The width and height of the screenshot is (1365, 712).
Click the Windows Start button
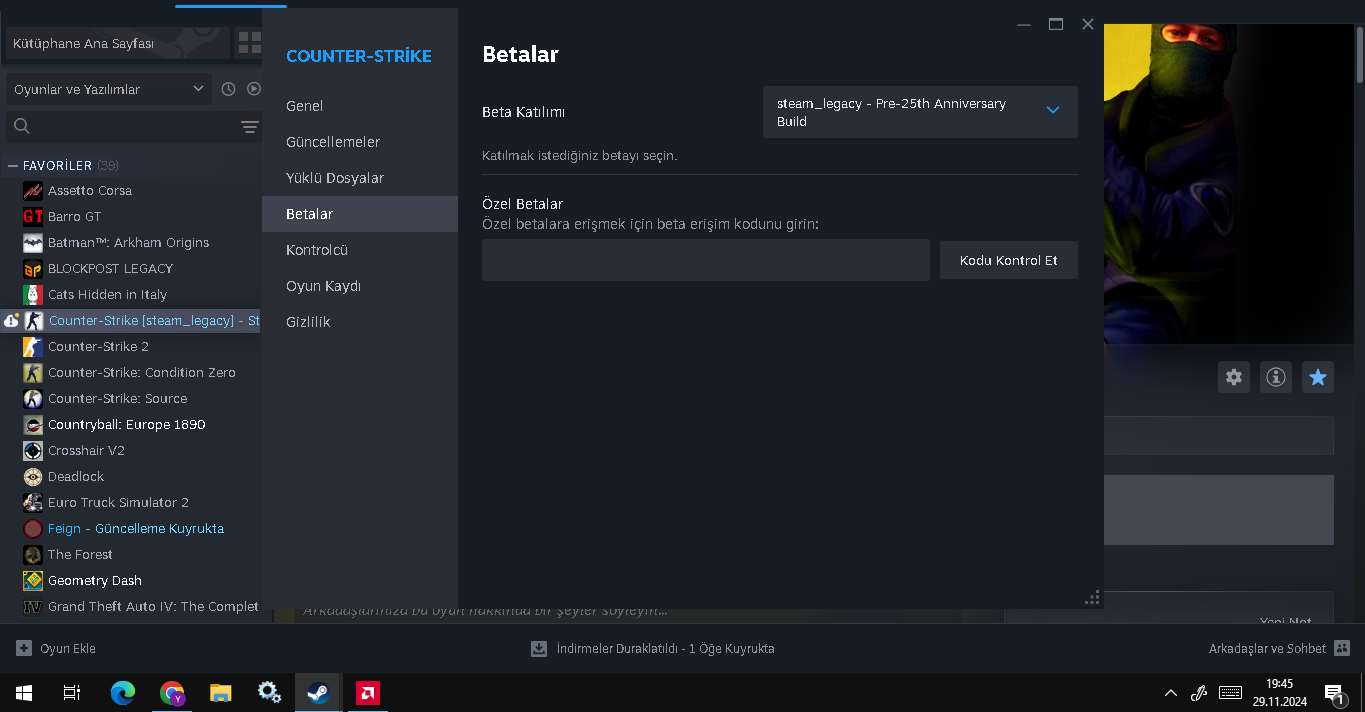24,692
